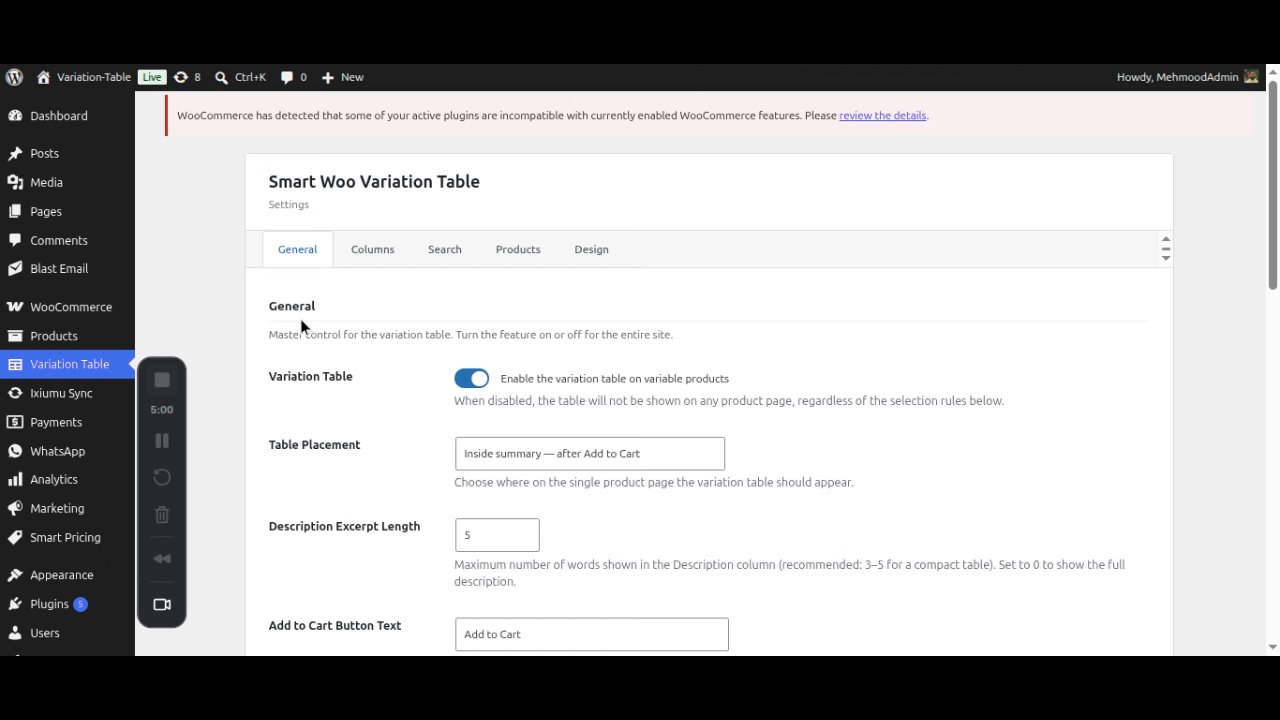Pause the recording in the recorder widget

[162, 441]
